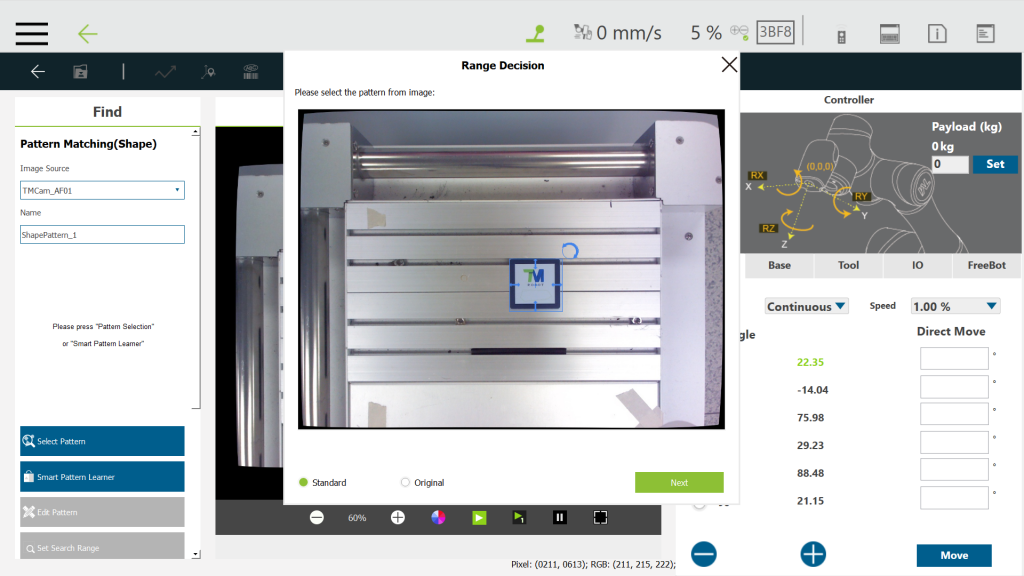Zoom in camera view with plus icon
1024x576 pixels.
[x=398, y=517]
